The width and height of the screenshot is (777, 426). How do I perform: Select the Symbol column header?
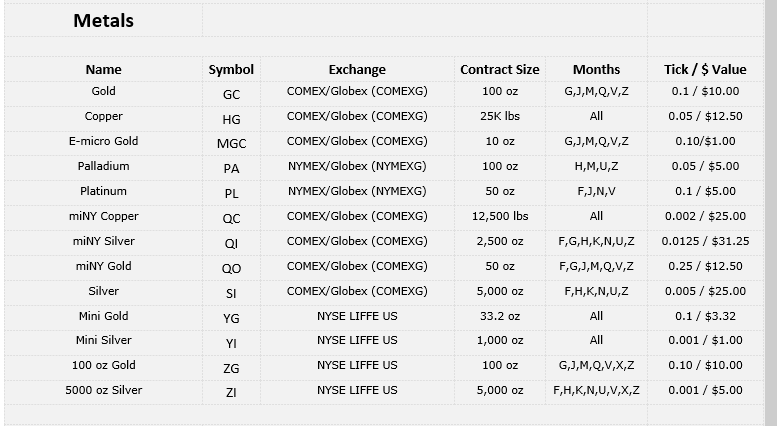[x=231, y=70]
